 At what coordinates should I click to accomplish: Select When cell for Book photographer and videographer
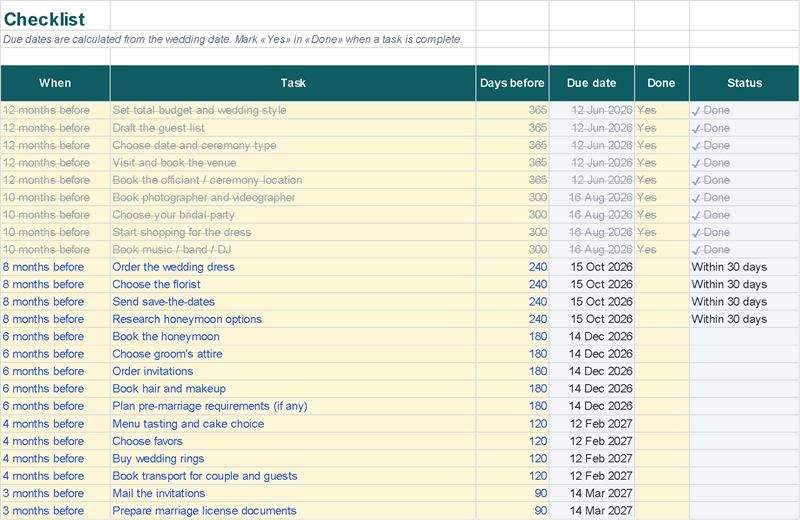coord(55,197)
